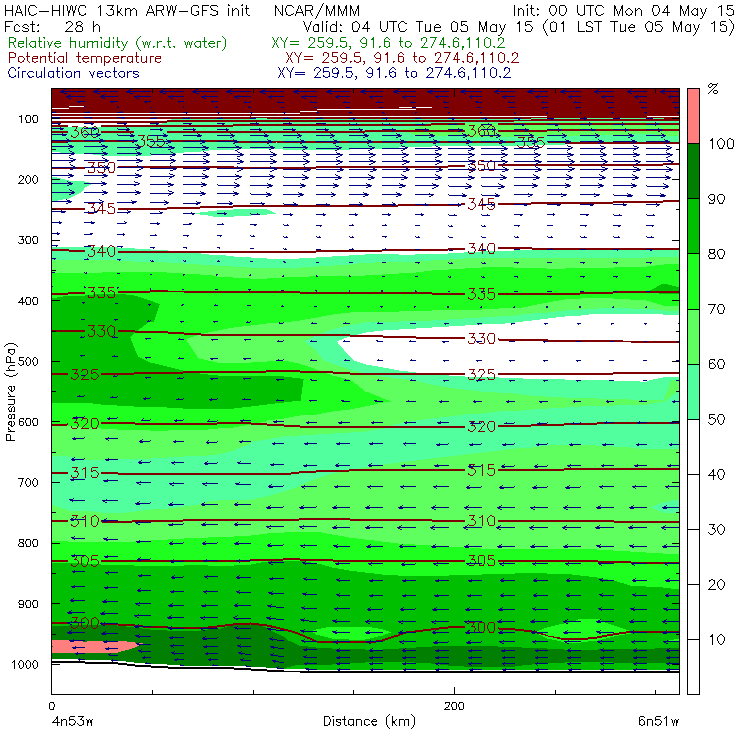Click the colorbar '50' percent label

716,420
